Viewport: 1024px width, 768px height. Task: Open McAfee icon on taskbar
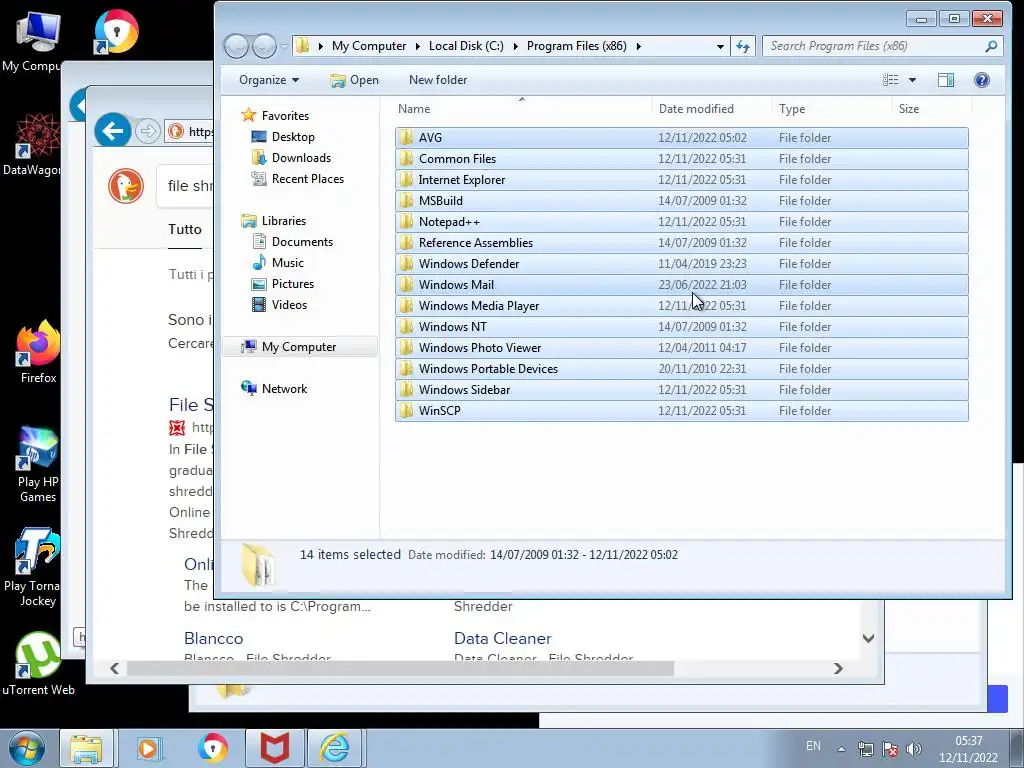point(275,748)
